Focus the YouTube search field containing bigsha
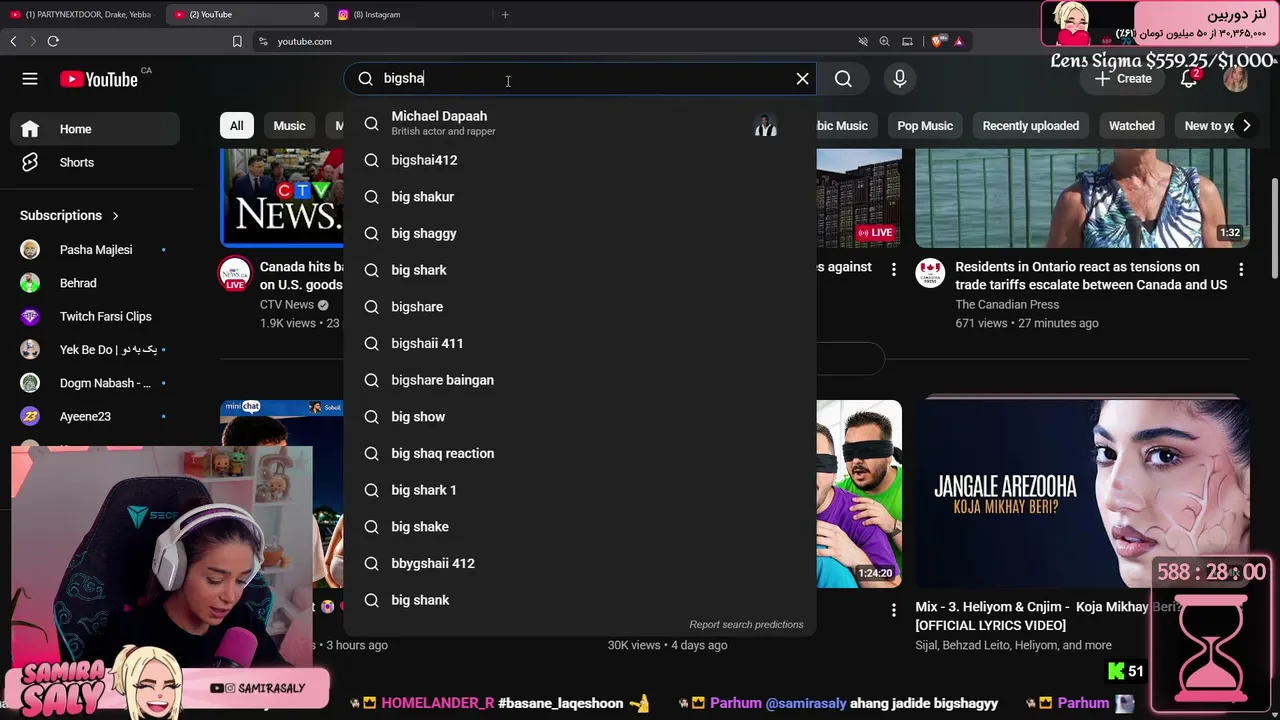Screen dimensions: 1280x720 click(x=580, y=79)
